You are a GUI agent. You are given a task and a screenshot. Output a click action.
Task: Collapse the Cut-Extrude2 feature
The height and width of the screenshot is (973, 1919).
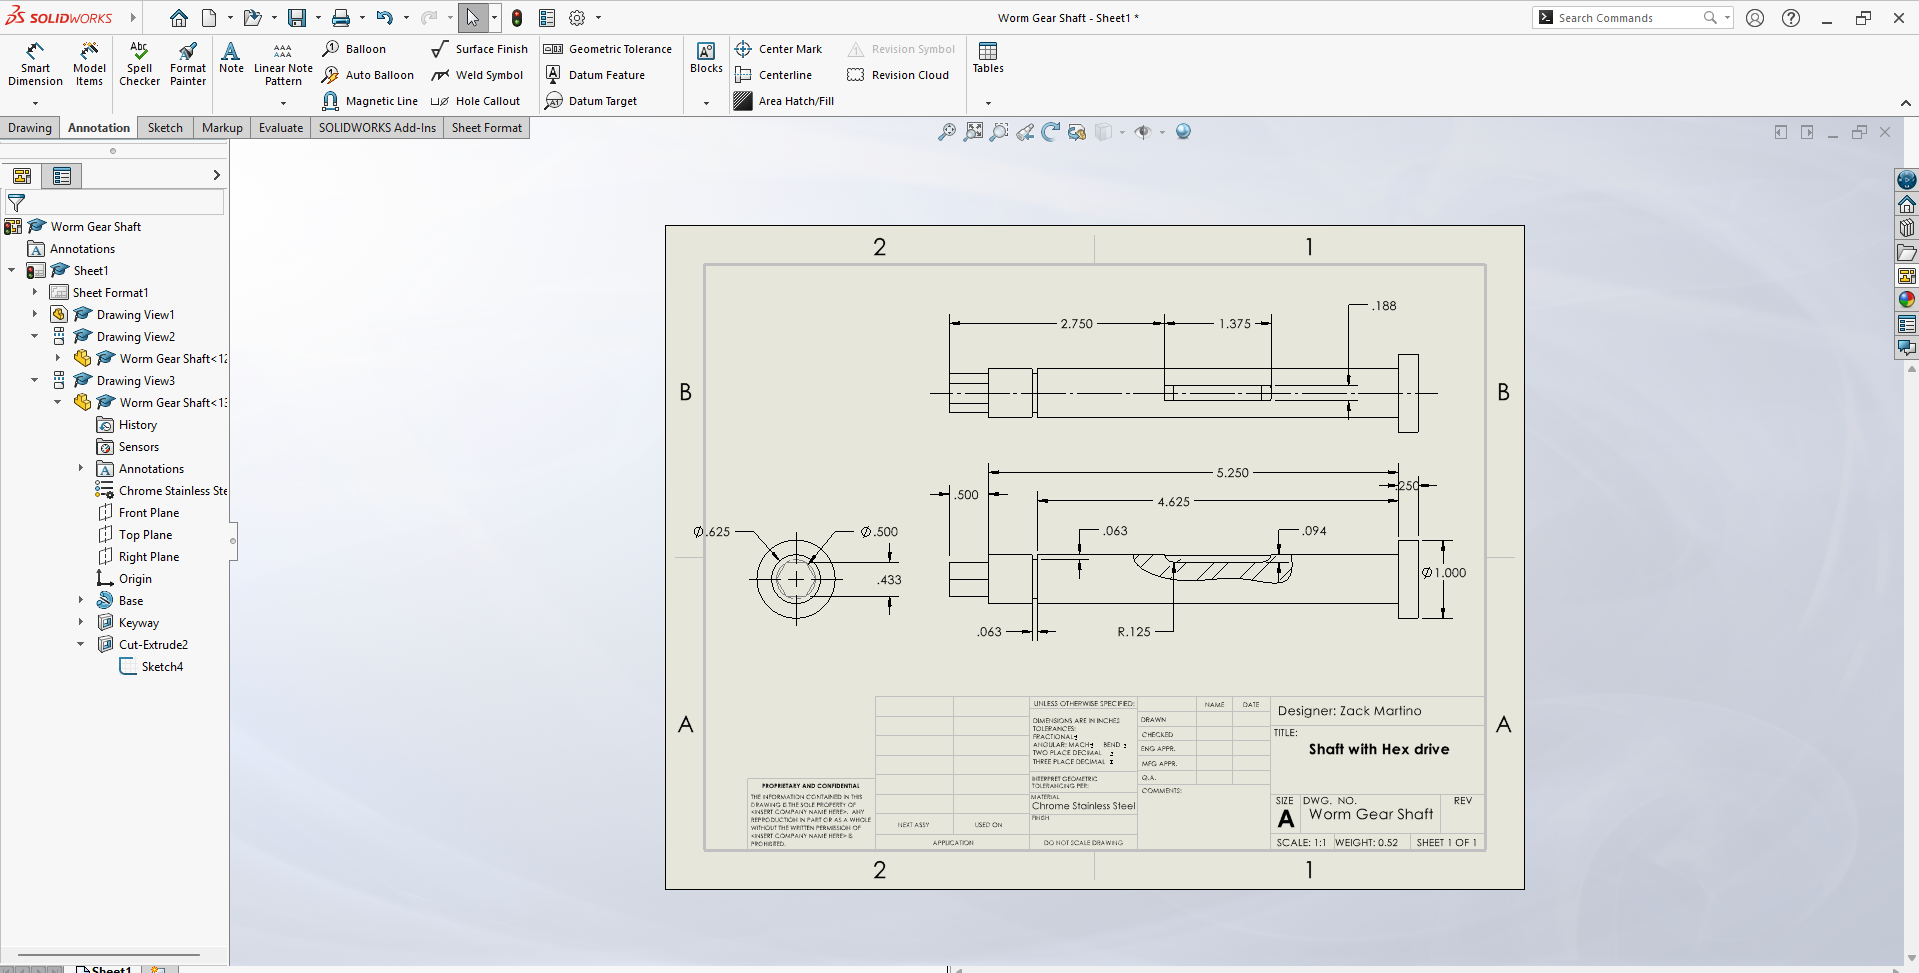coord(81,644)
